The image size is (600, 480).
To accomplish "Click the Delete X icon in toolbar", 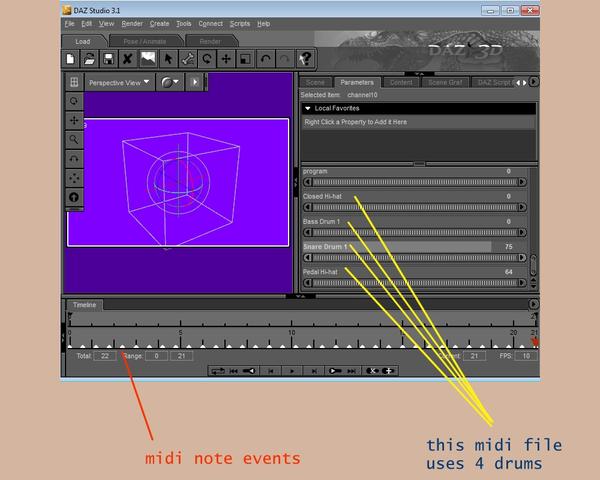I will click(x=128, y=59).
